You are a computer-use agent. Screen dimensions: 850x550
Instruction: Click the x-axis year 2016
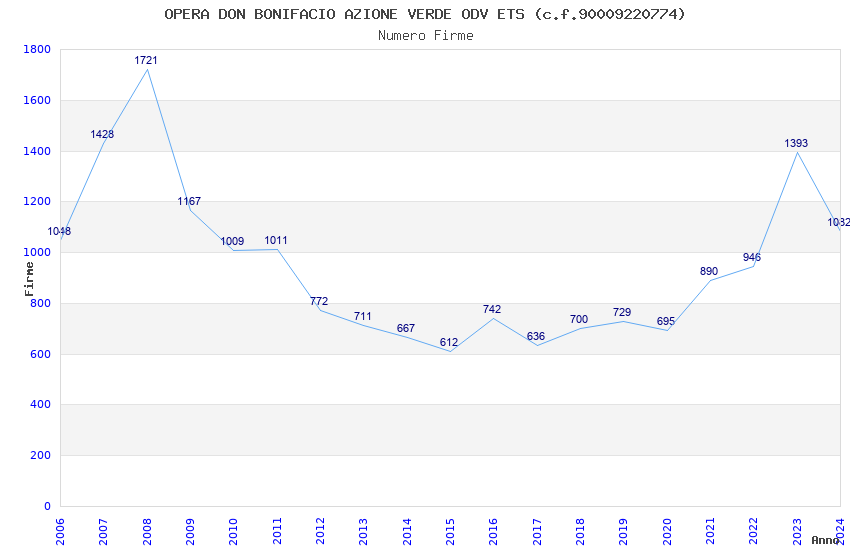pyautogui.click(x=493, y=532)
